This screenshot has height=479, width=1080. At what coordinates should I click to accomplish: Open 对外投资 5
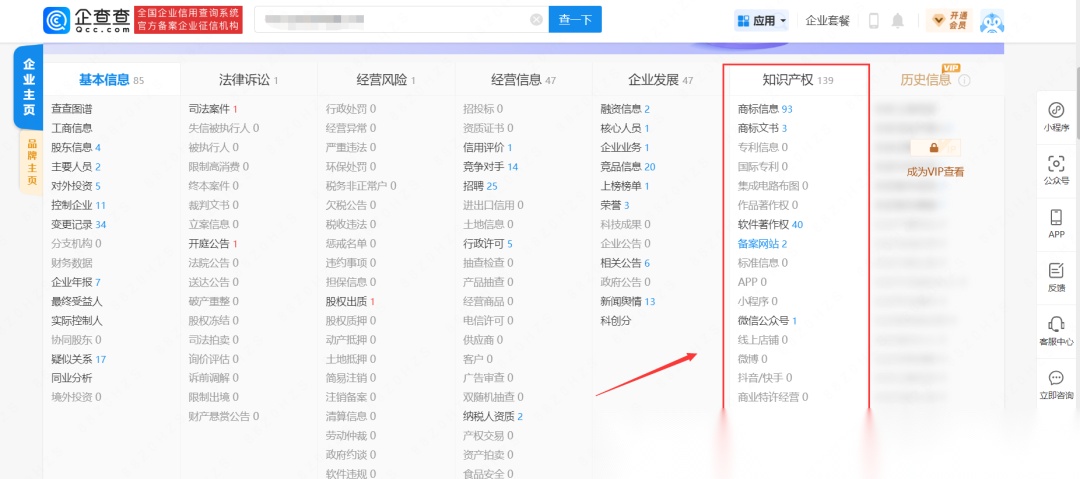76,186
